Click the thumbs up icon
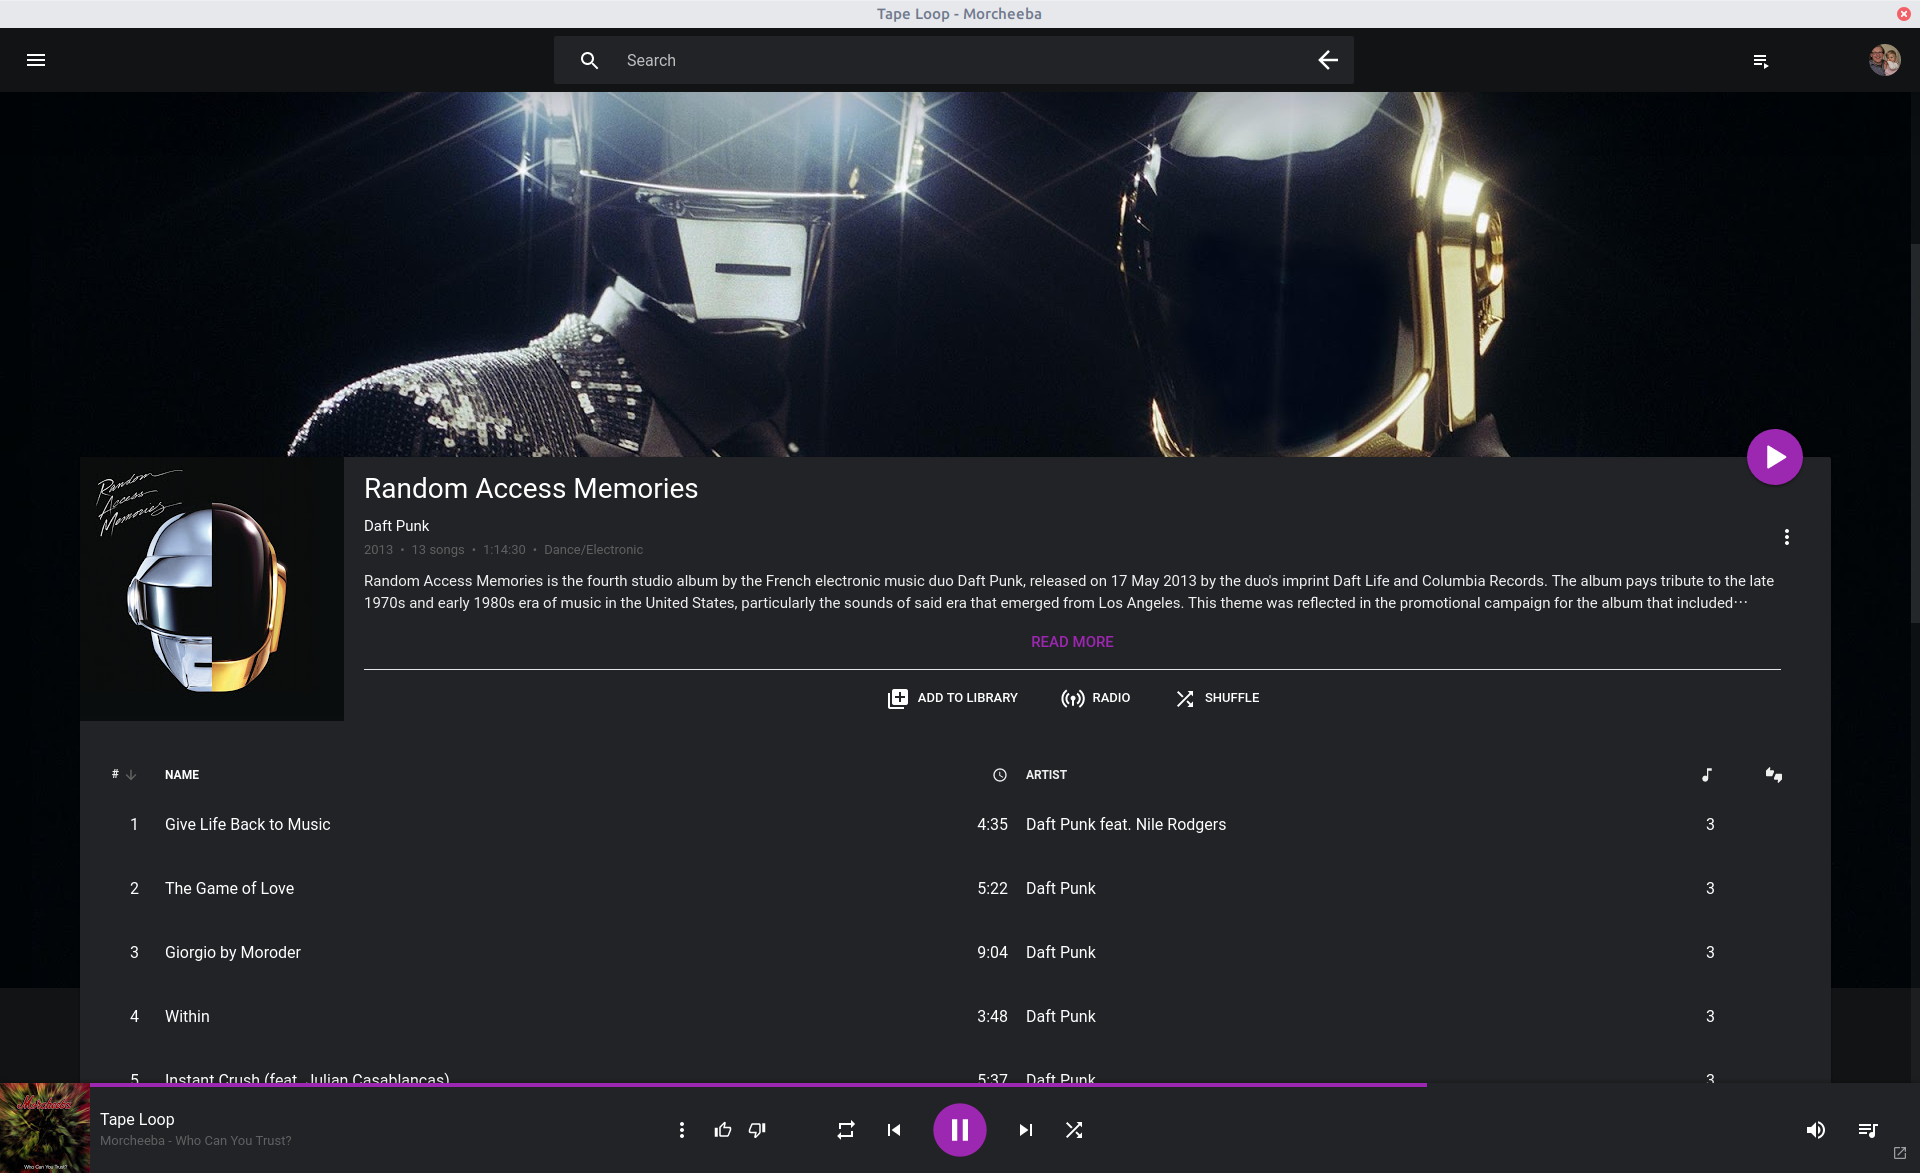This screenshot has height=1173, width=1920. click(x=723, y=1129)
